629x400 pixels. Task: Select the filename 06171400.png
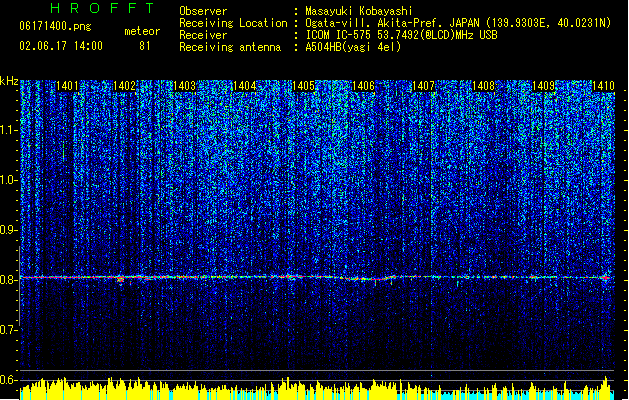[55, 26]
